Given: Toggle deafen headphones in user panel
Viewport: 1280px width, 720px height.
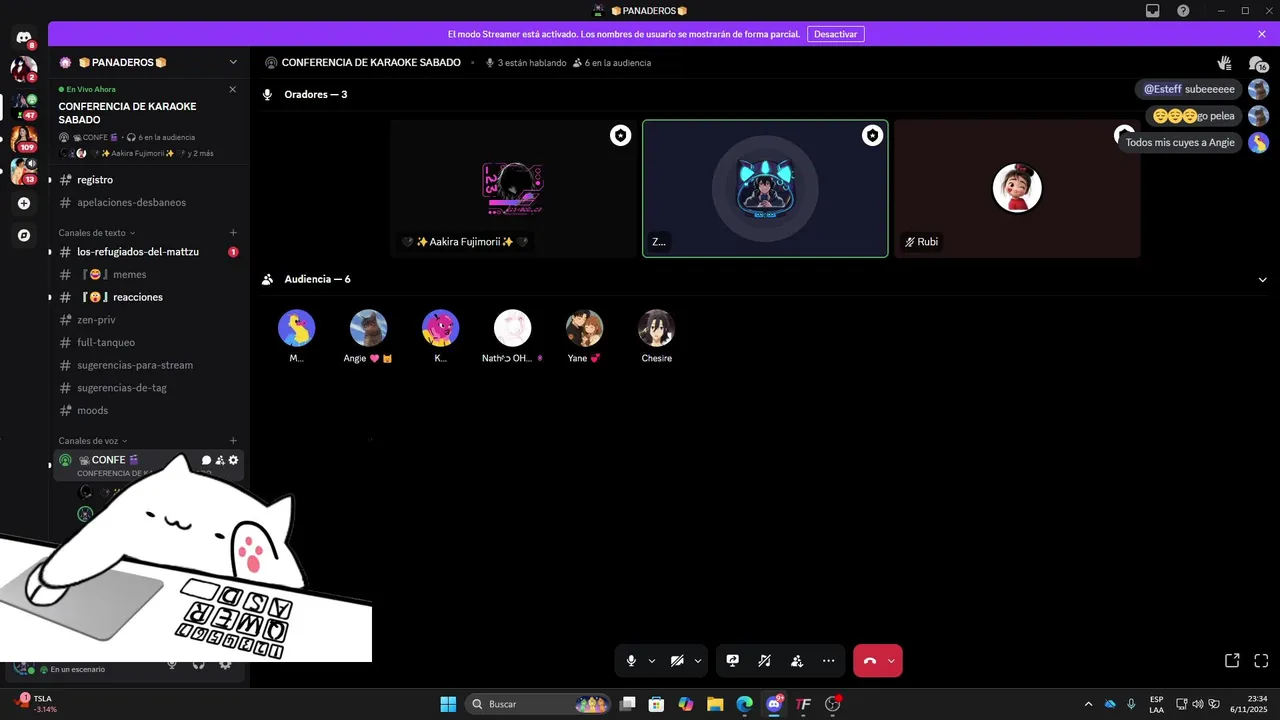Looking at the screenshot, I should pyautogui.click(x=198, y=665).
